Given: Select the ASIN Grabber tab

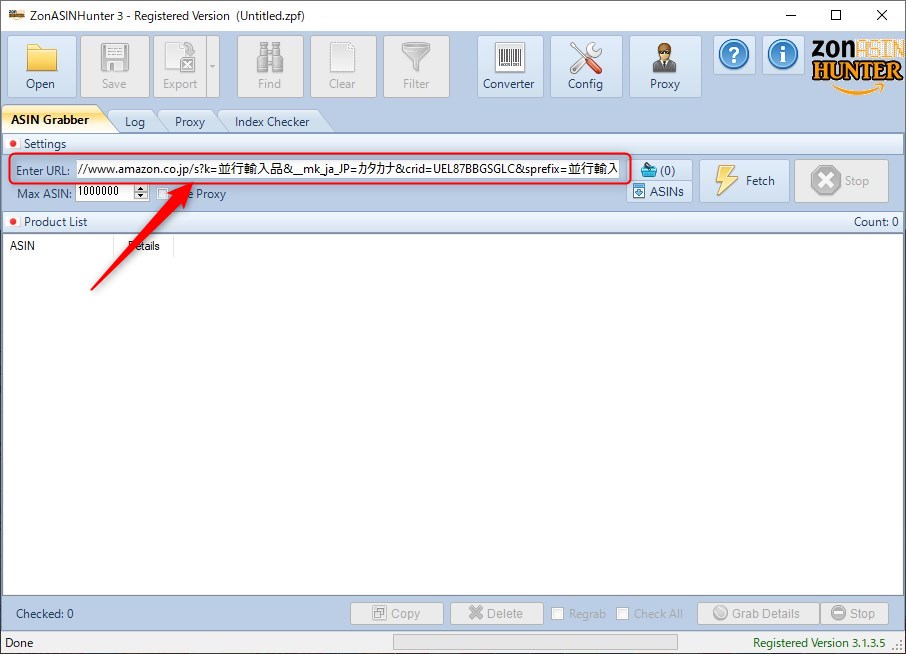Looking at the screenshot, I should tap(50, 120).
